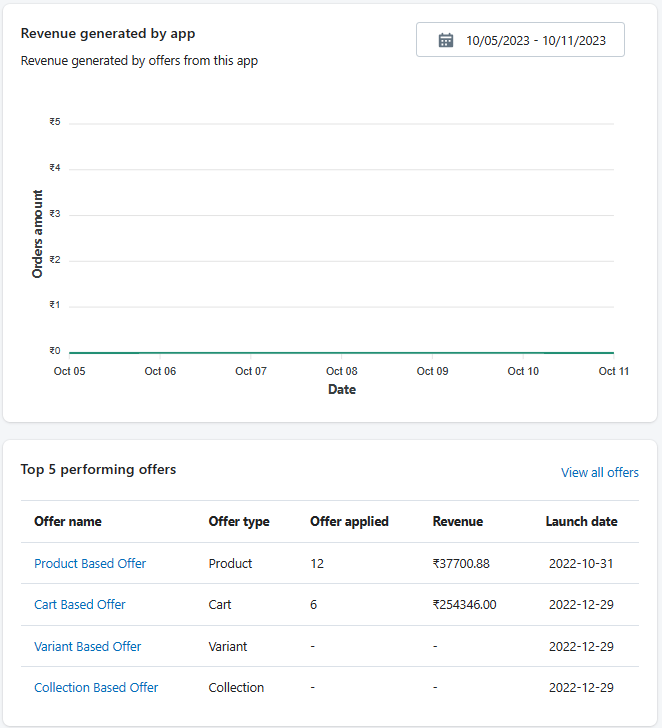This screenshot has height=728, width=662.
Task: Click the View all offers link
Action: pos(599,473)
